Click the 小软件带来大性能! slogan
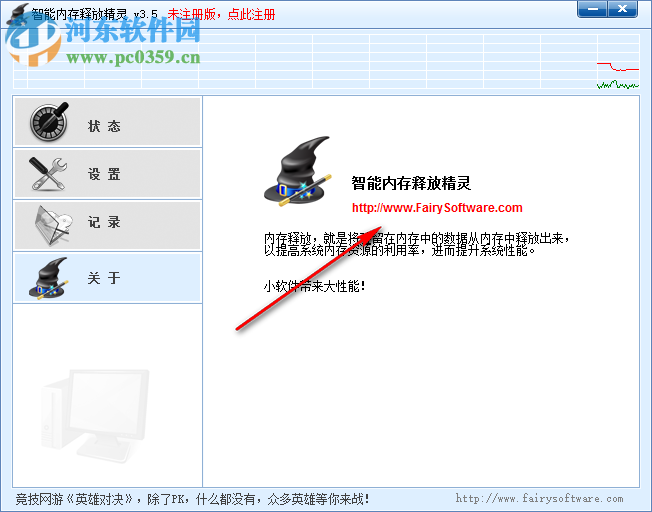Screen dimensions: 652x512 [x=314, y=286]
